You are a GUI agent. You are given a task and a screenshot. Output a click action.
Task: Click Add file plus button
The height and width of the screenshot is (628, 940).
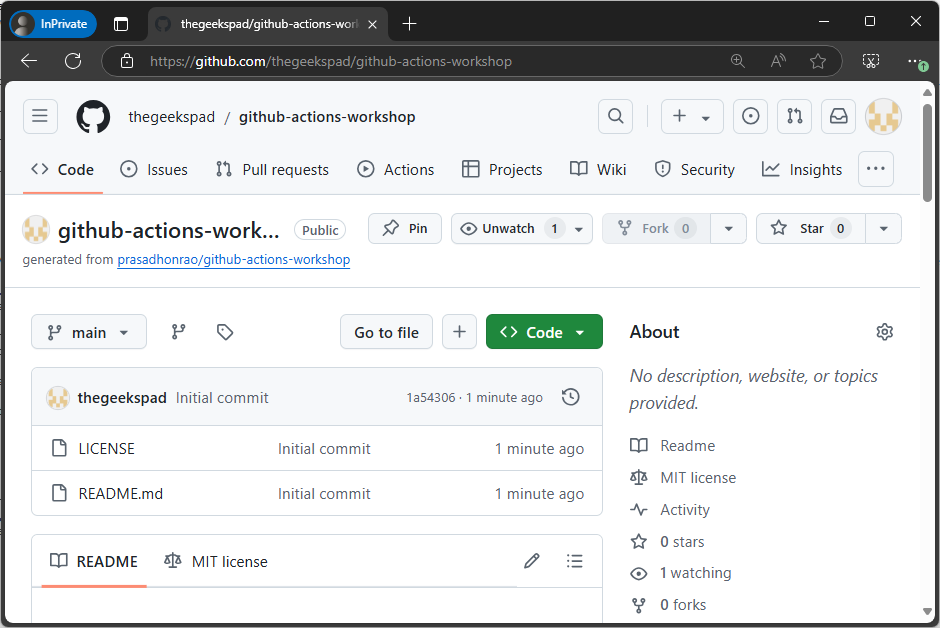point(459,332)
